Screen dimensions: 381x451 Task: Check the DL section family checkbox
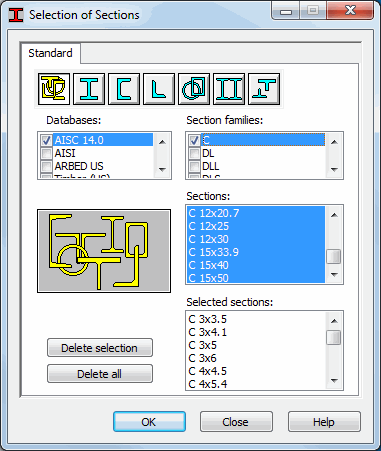coord(194,153)
